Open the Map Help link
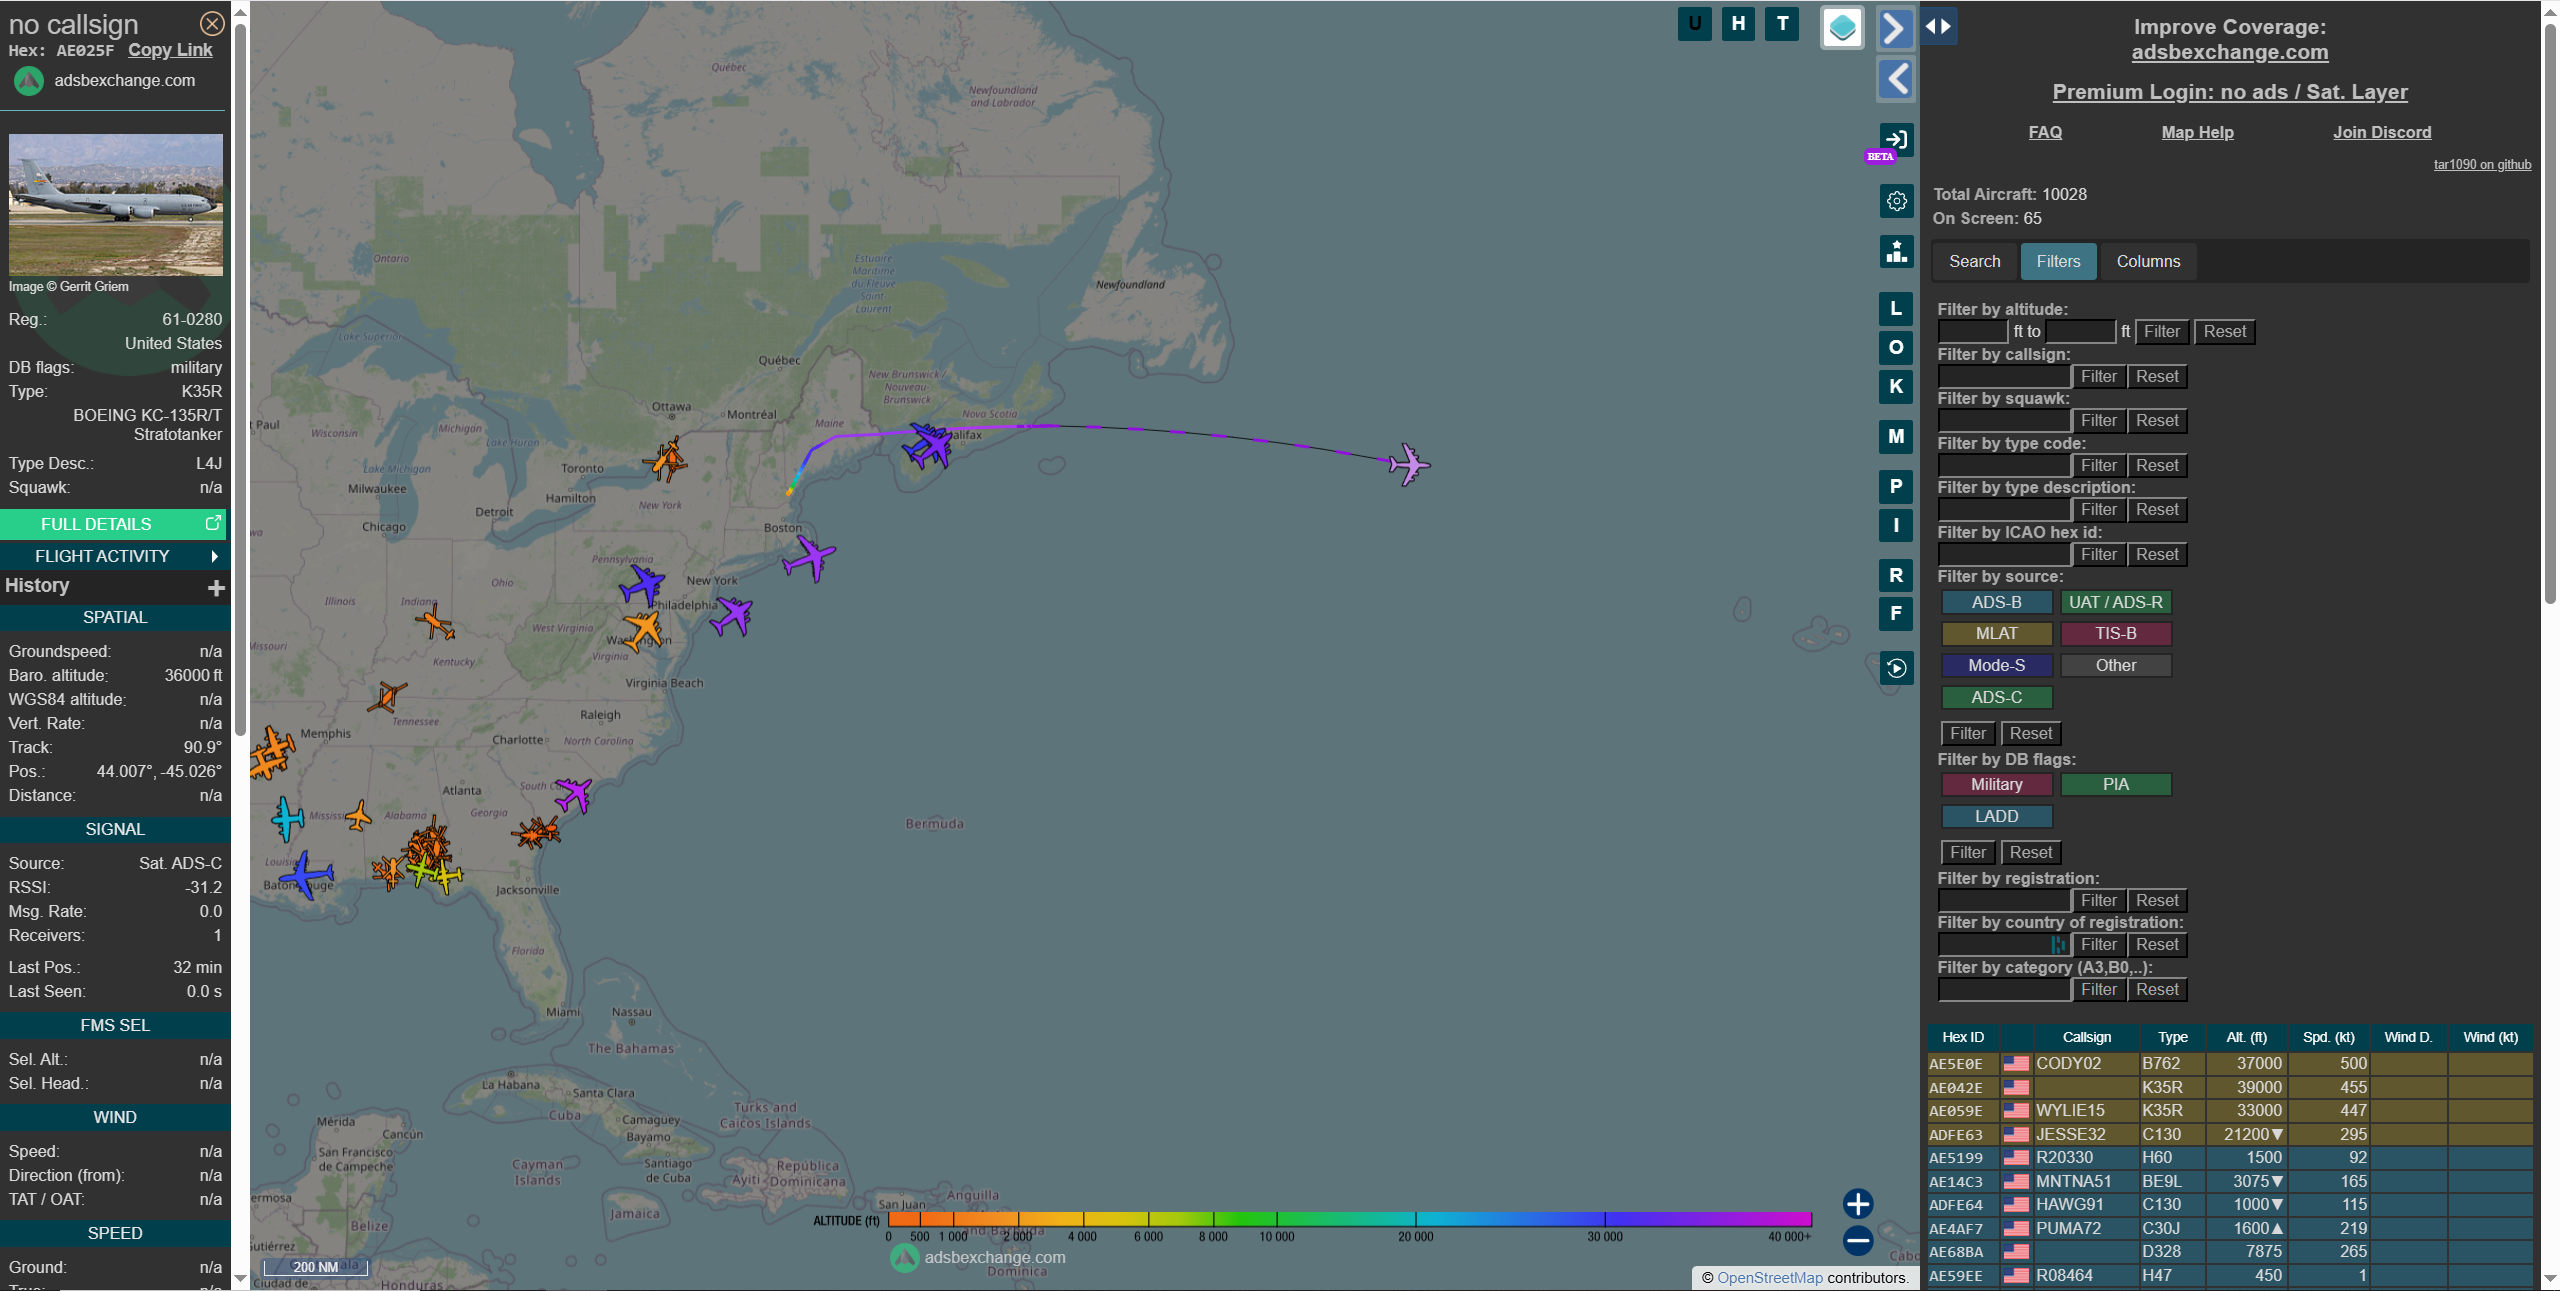 pyautogui.click(x=2197, y=133)
